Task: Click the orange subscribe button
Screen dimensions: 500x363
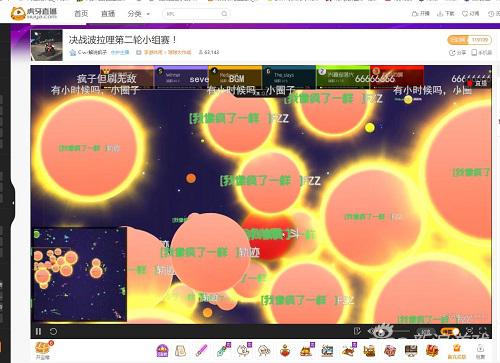Action: pyautogui.click(x=458, y=40)
